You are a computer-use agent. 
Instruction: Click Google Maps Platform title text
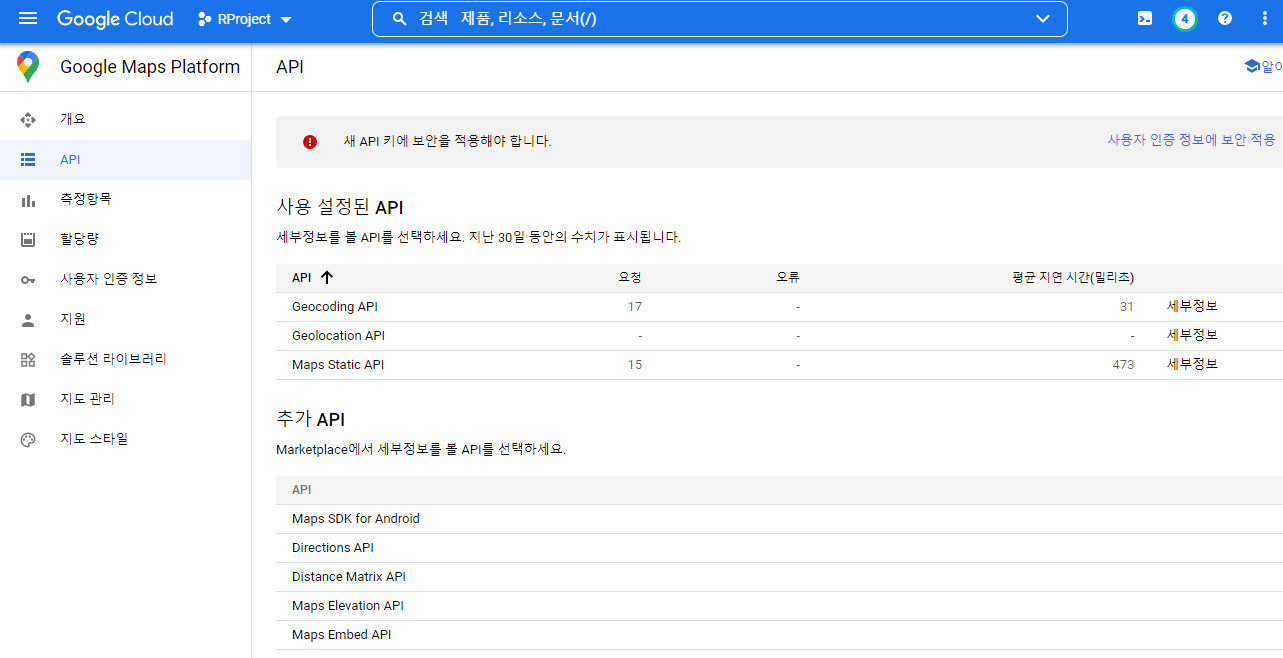150,67
